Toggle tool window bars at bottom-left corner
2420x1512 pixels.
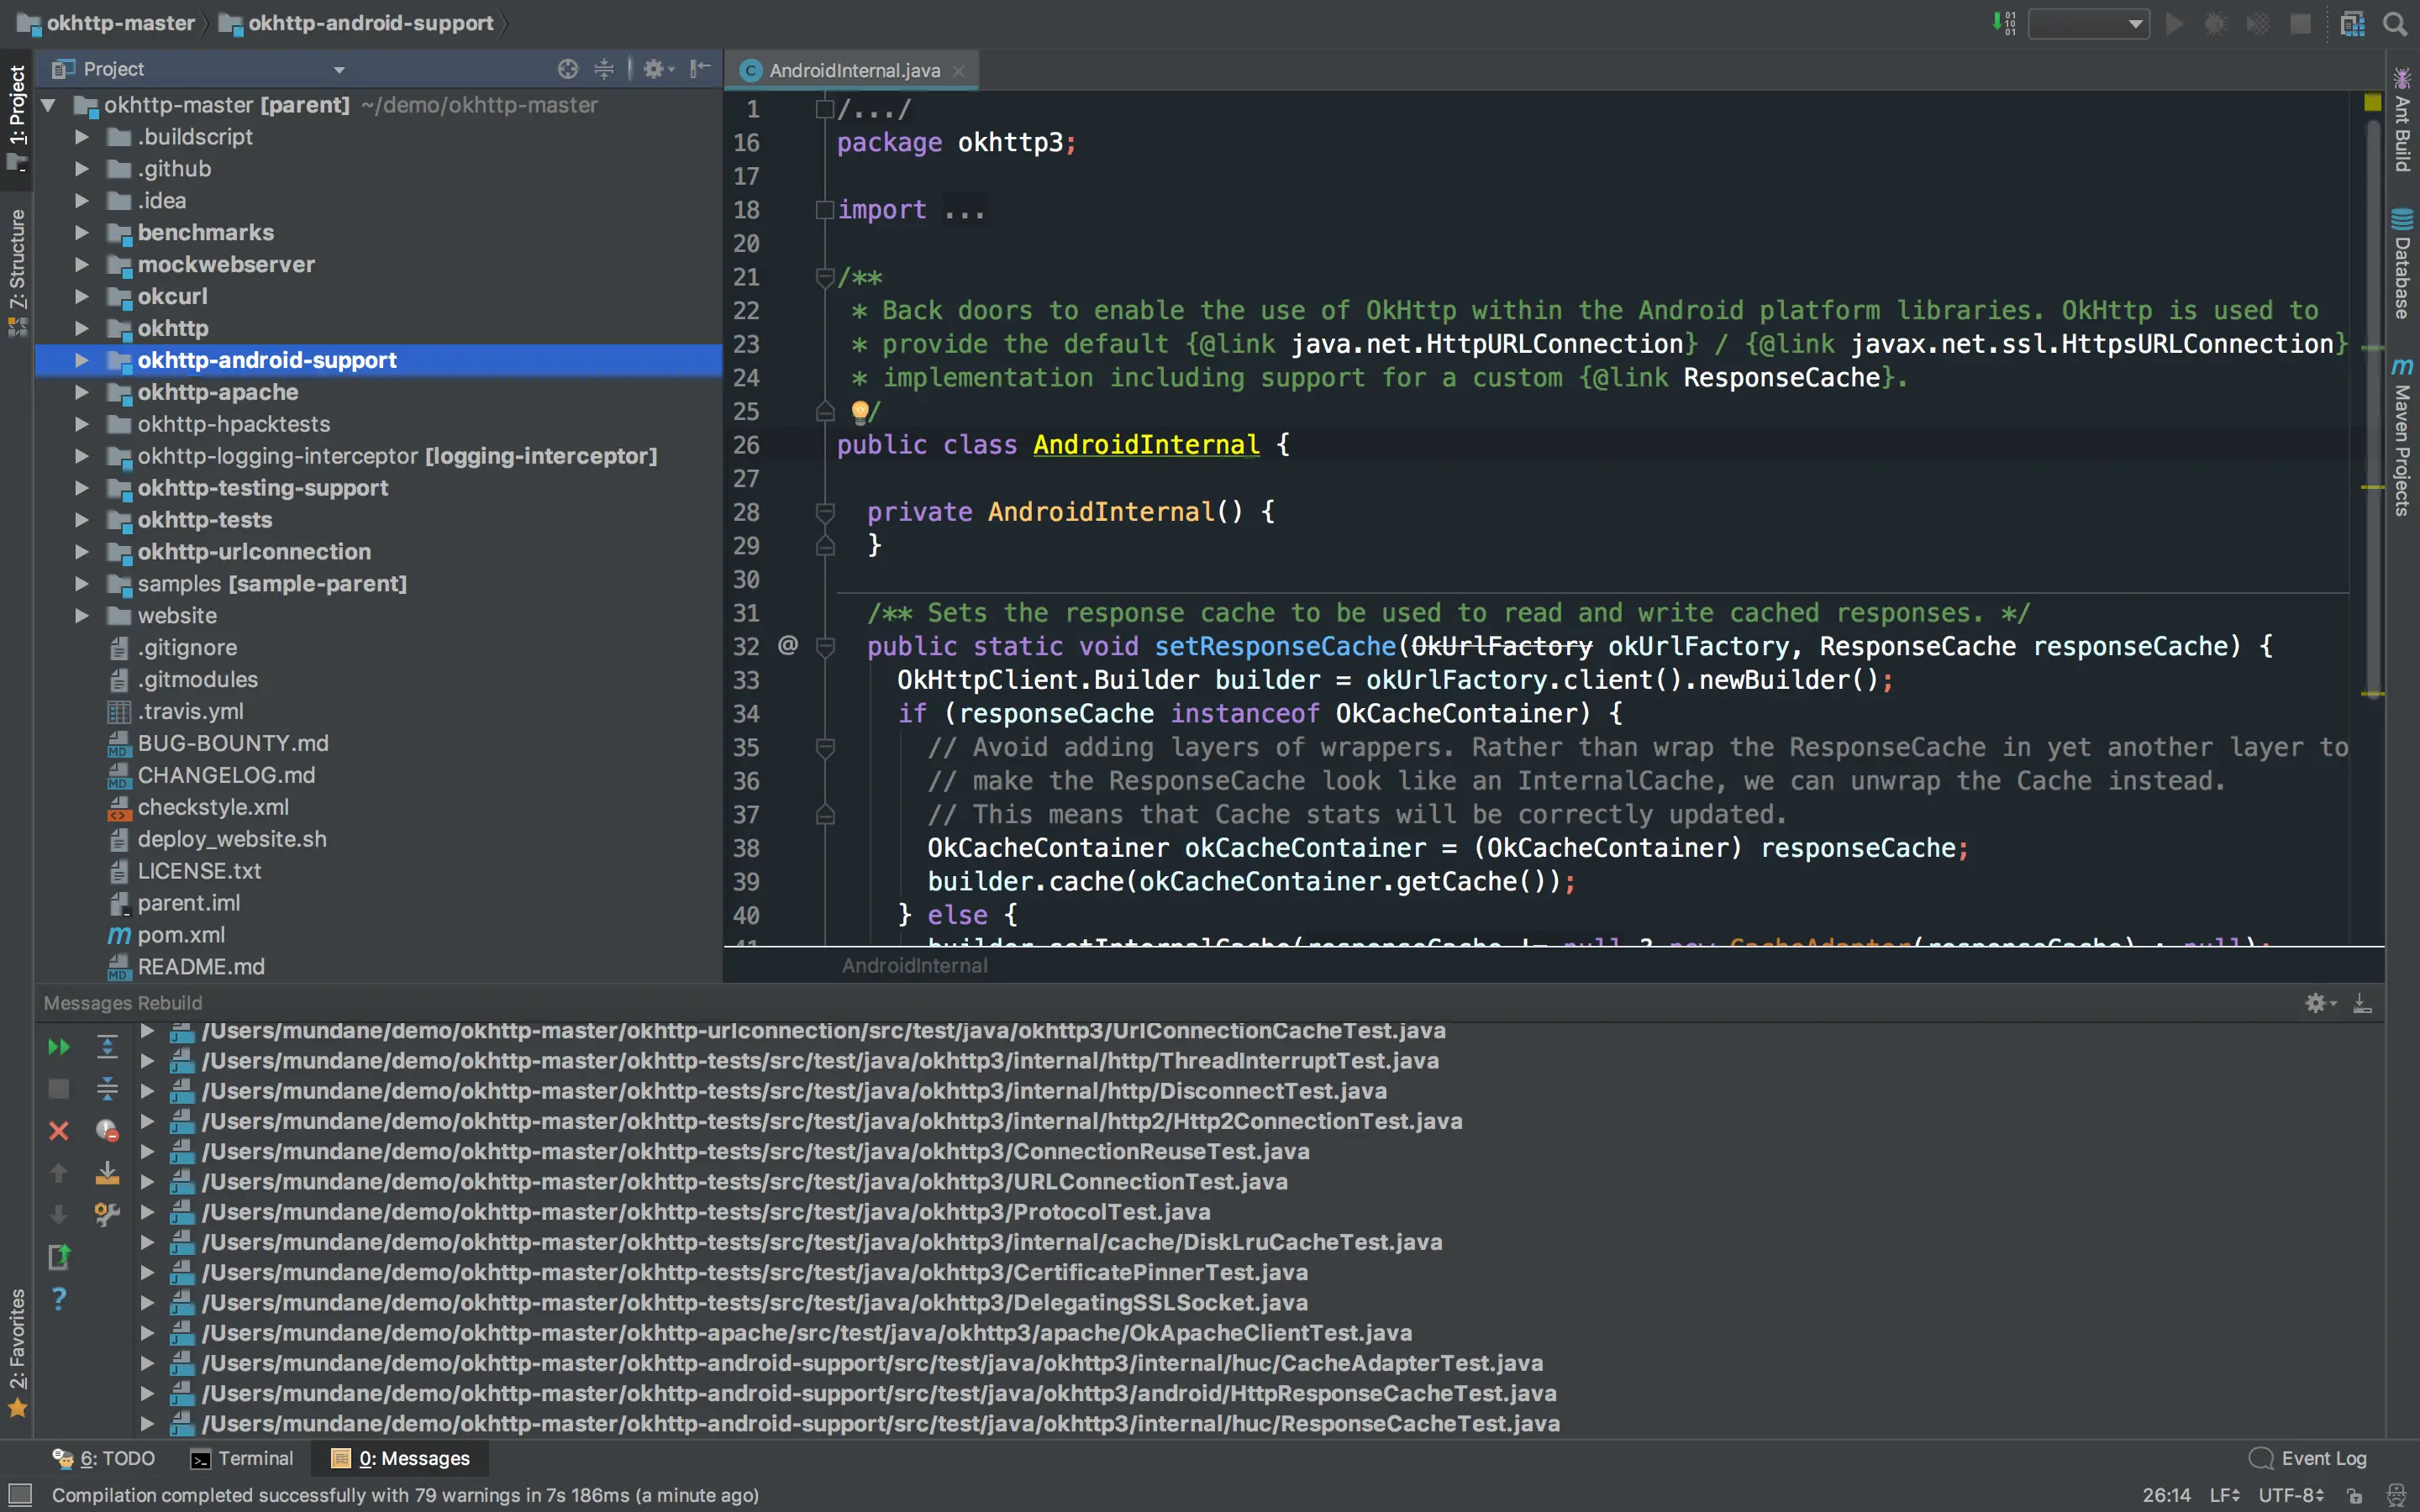[x=19, y=1495]
